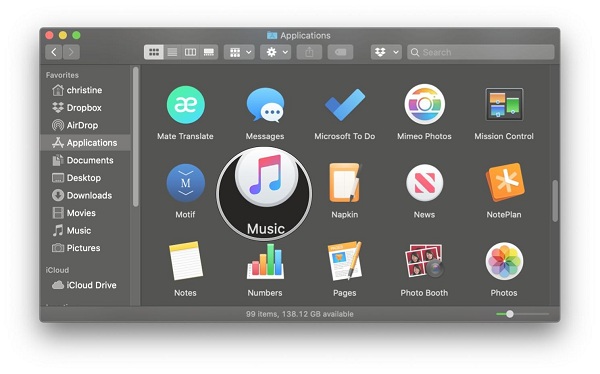Select the Mission Control app icon
The height and width of the screenshot is (374, 600).
point(504,105)
